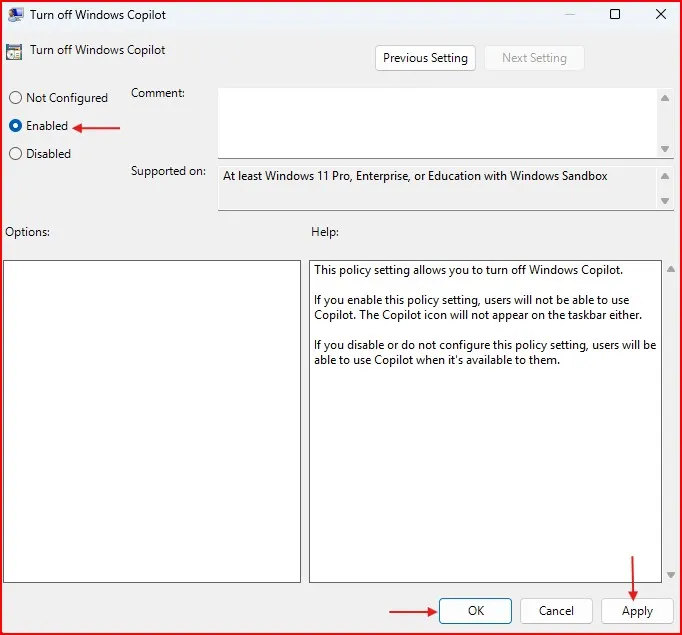This screenshot has width=682, height=635.
Task: Click Help pane scroll down arrow
Action: (671, 575)
